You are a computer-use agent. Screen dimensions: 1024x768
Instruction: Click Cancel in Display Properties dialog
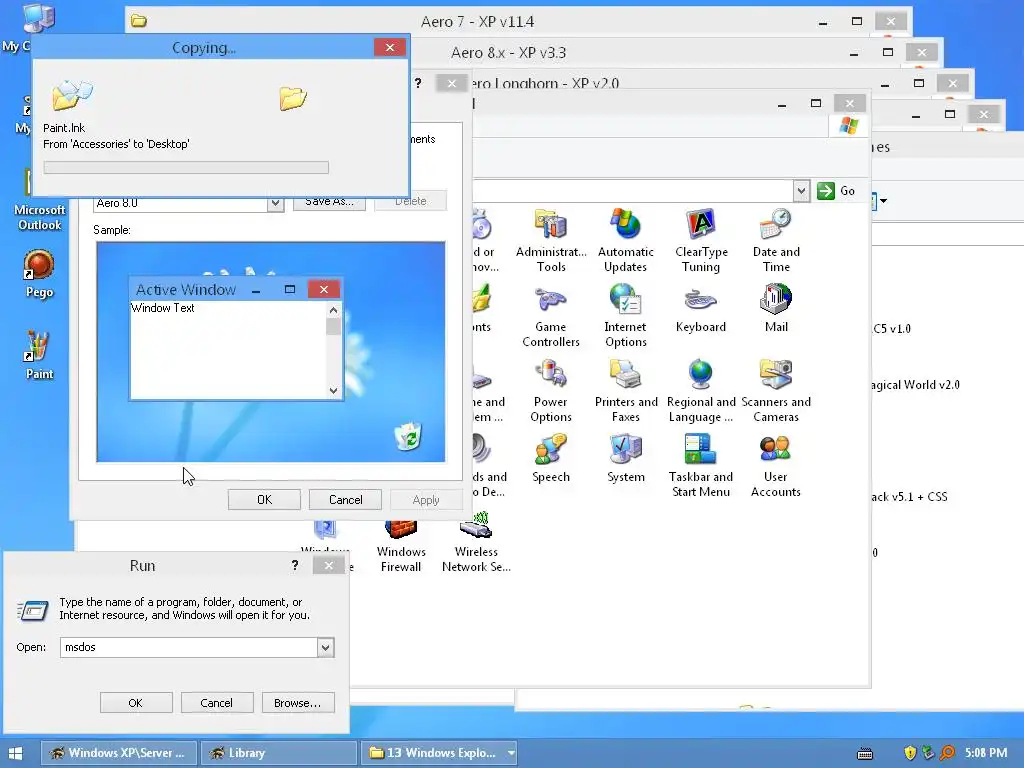click(x=345, y=500)
